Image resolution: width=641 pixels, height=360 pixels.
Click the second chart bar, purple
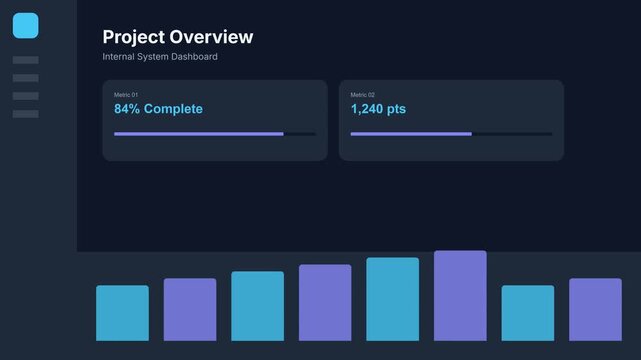(190, 309)
